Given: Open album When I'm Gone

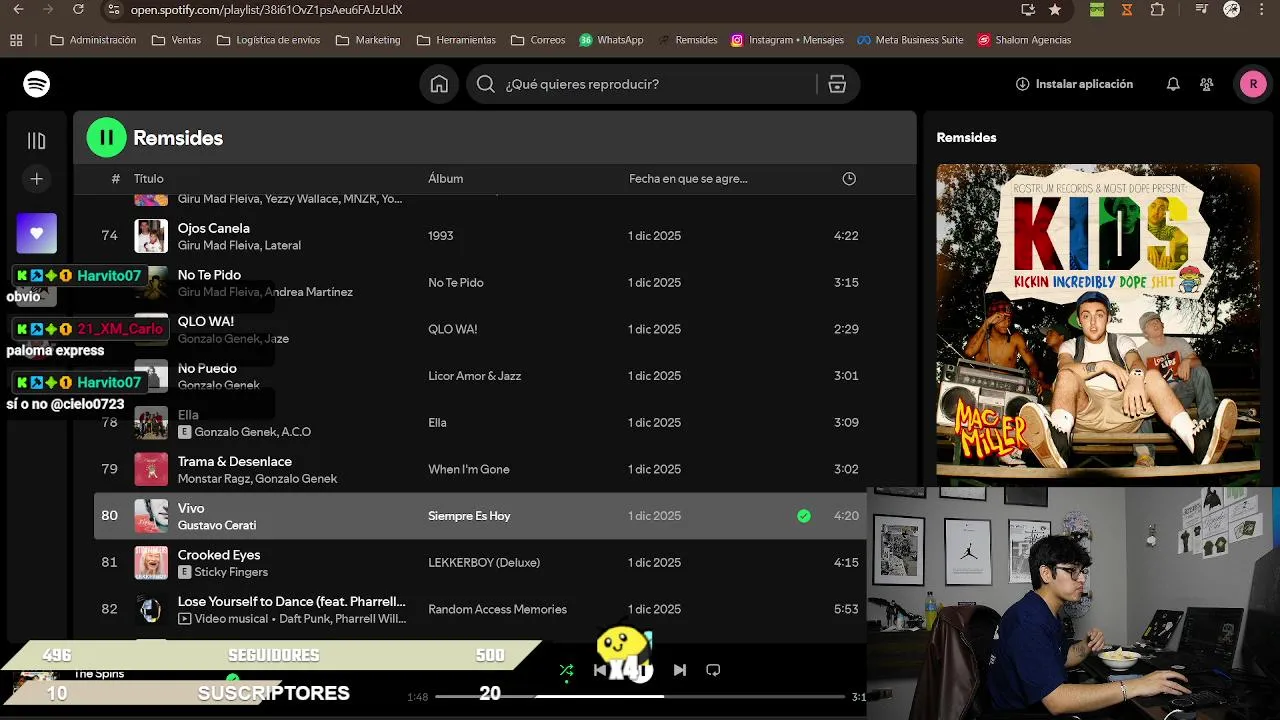Looking at the screenshot, I should [469, 469].
